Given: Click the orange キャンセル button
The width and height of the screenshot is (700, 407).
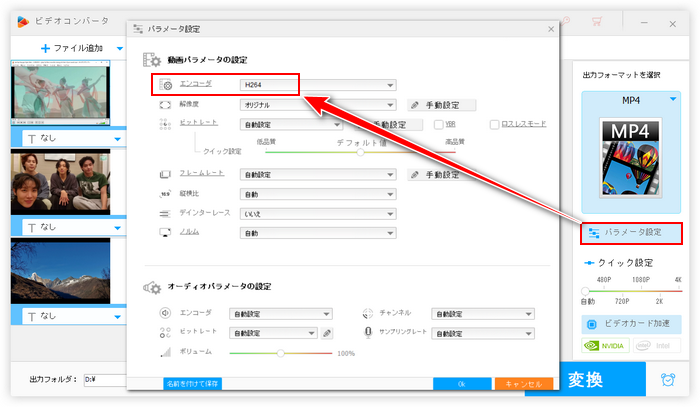Looking at the screenshot, I should coord(524,383).
